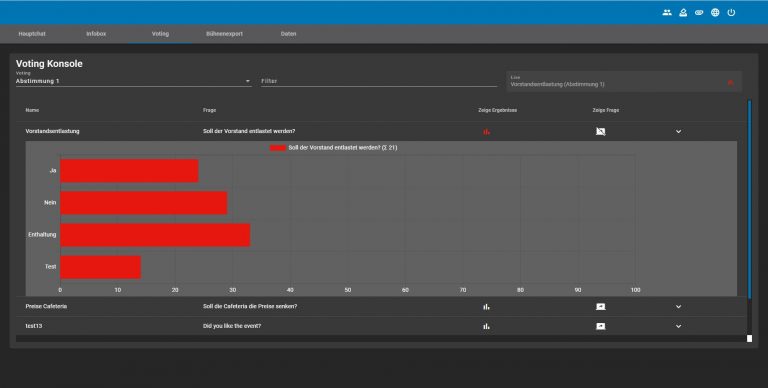Click question text 'Soll der Vorstand entlastet werden?'
Viewport: 768px width, 388px height.
pyautogui.click(x=249, y=131)
